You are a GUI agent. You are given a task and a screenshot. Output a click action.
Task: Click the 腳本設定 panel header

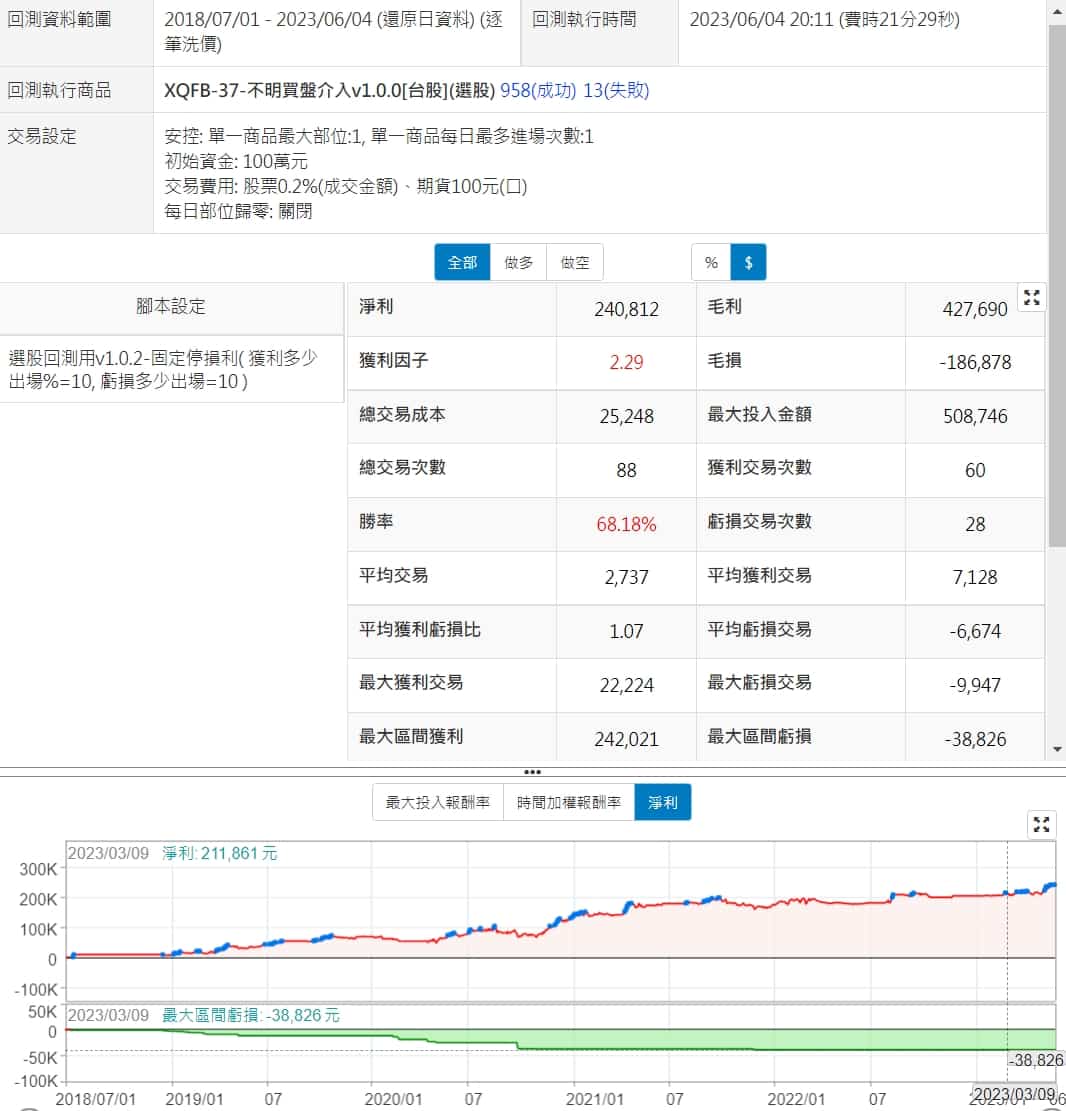(171, 307)
